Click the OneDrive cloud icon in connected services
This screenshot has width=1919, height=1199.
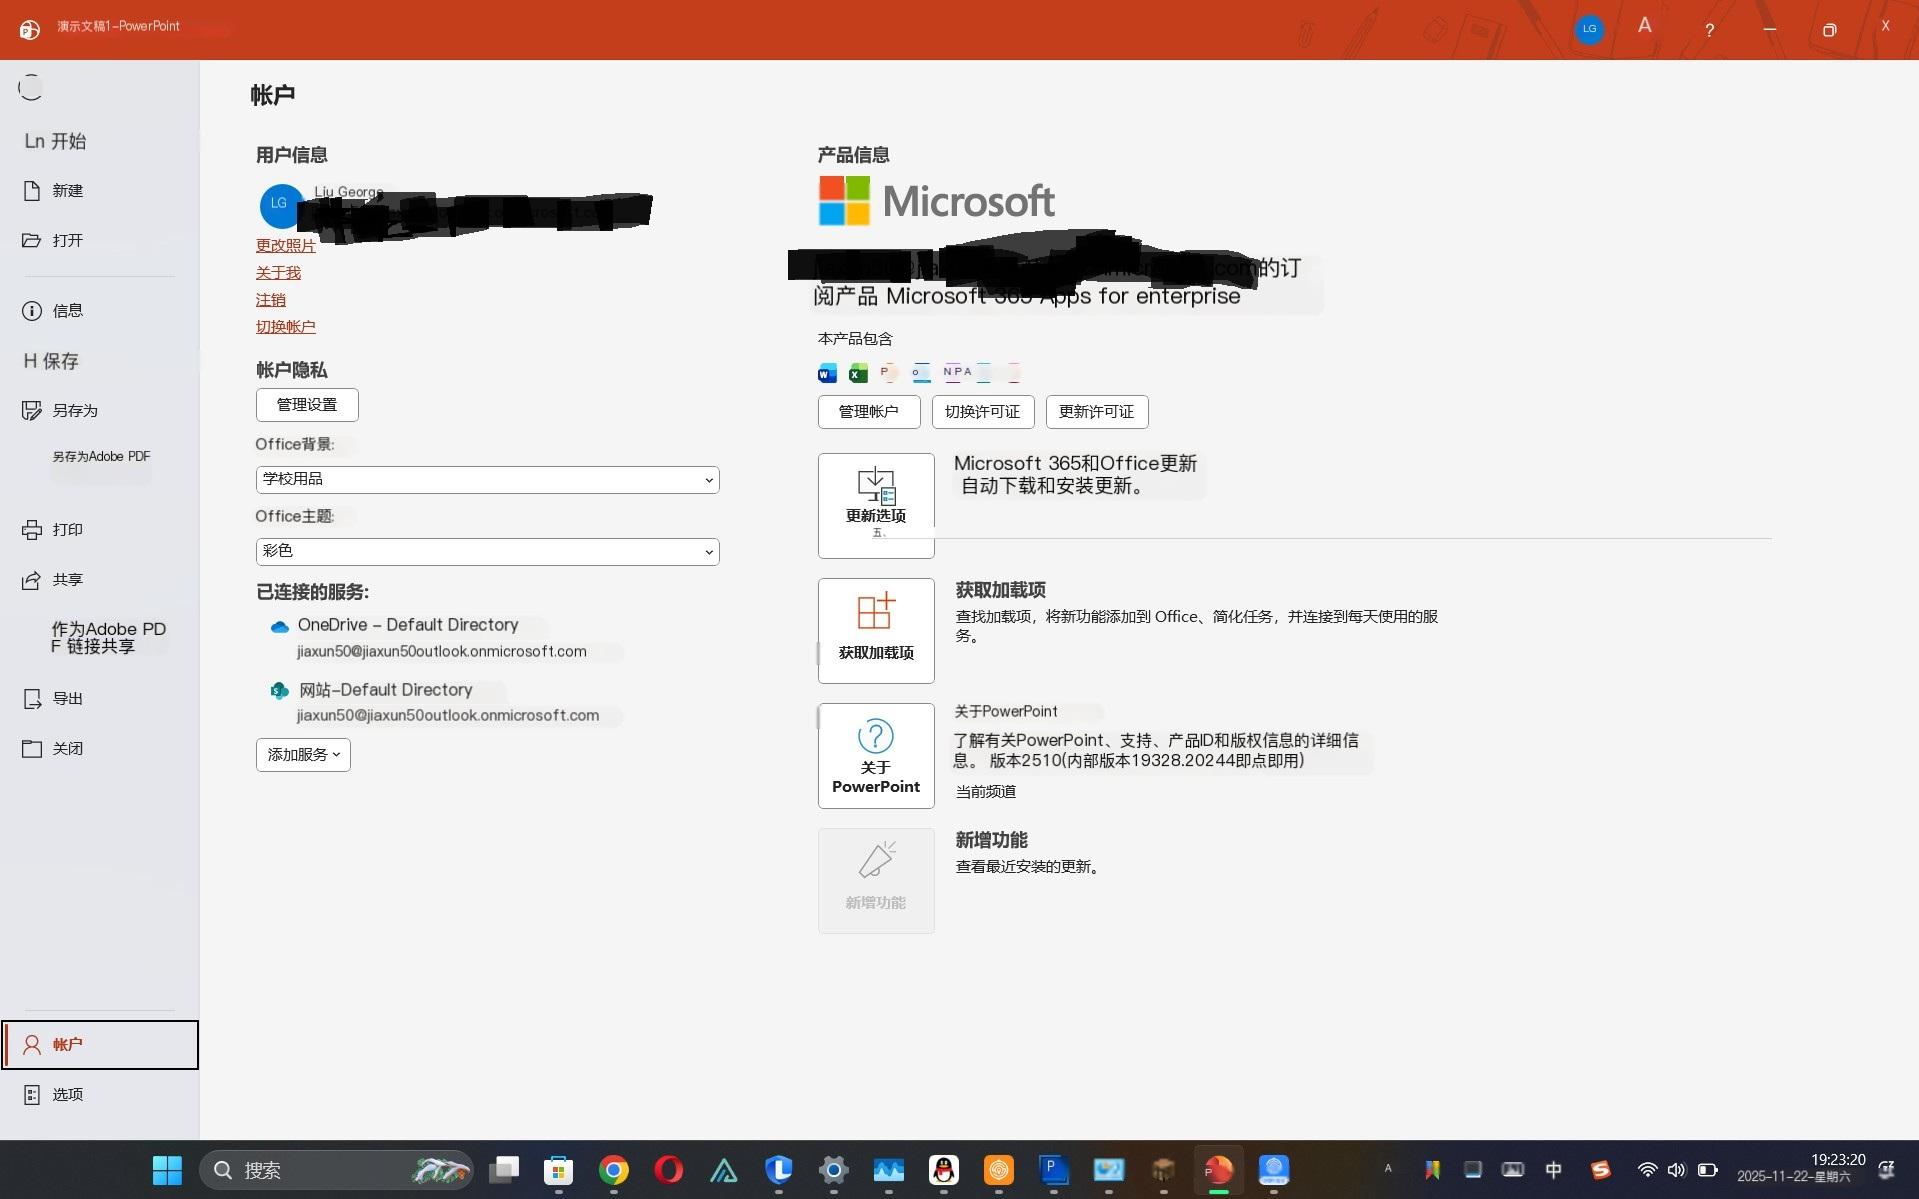click(x=280, y=626)
